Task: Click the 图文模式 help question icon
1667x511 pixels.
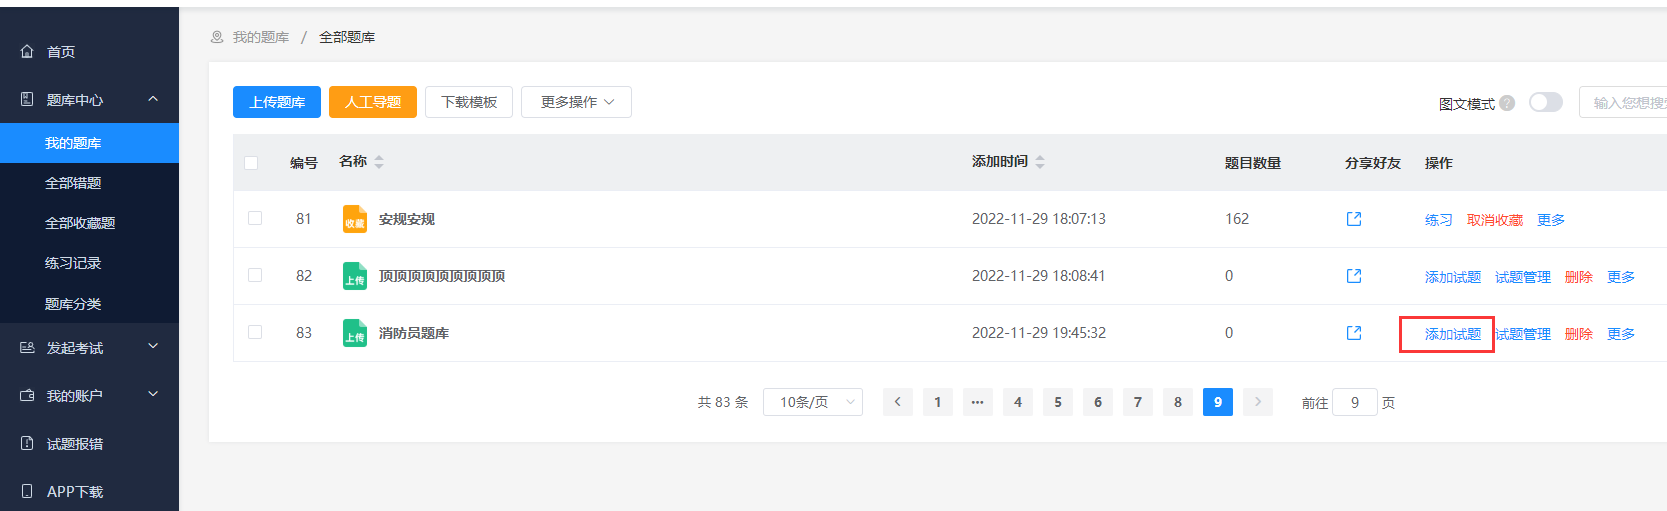Action: (x=1507, y=103)
